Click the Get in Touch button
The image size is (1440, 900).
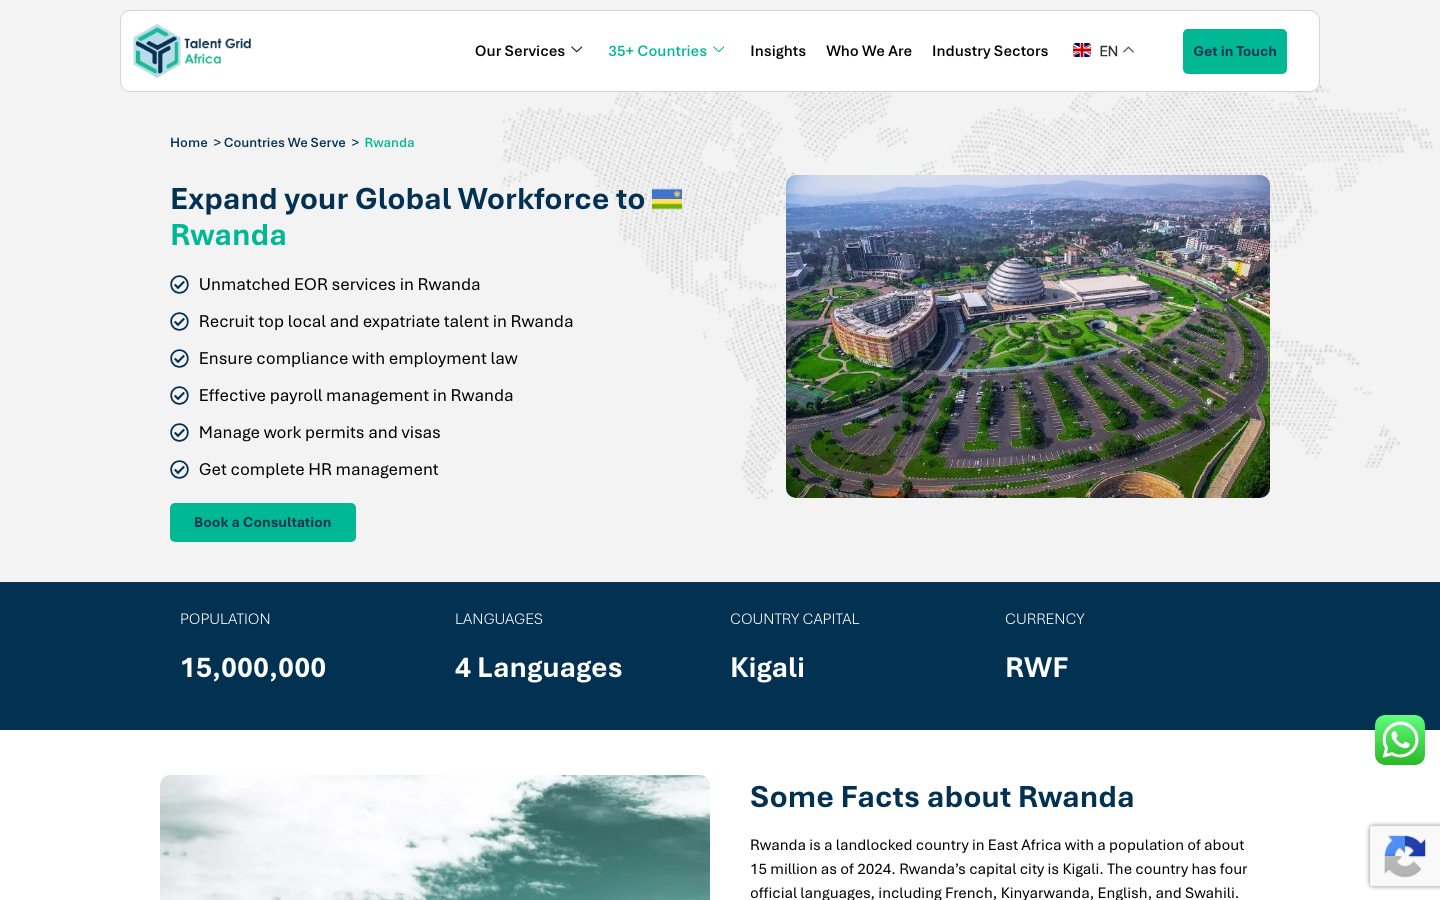point(1235,51)
